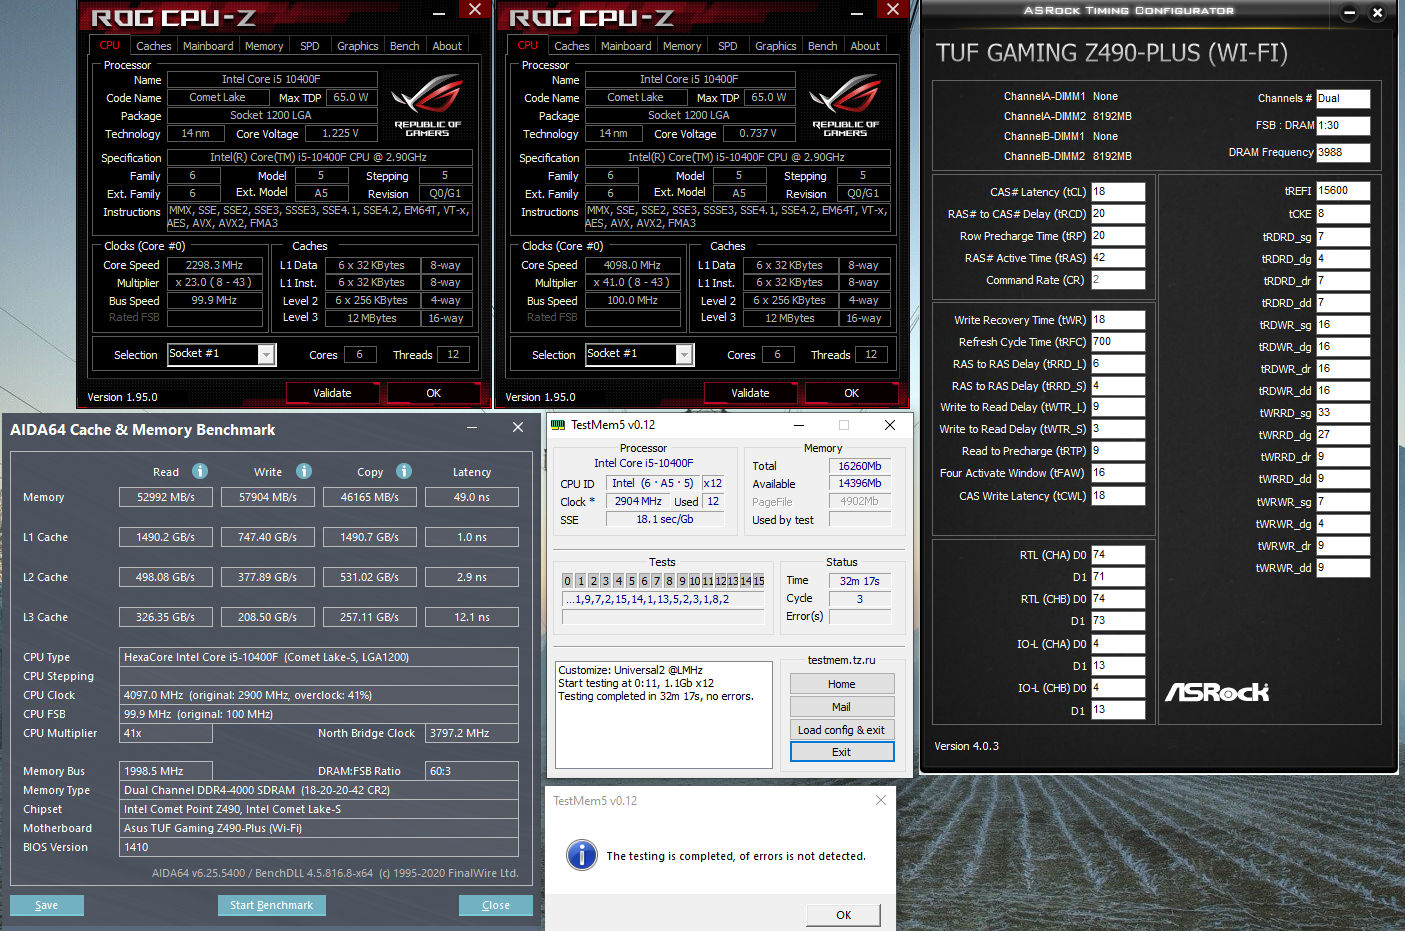The height and width of the screenshot is (931, 1405).
Task: Click the RAS# Active Time (tRAS) field
Action: click(x=1118, y=258)
